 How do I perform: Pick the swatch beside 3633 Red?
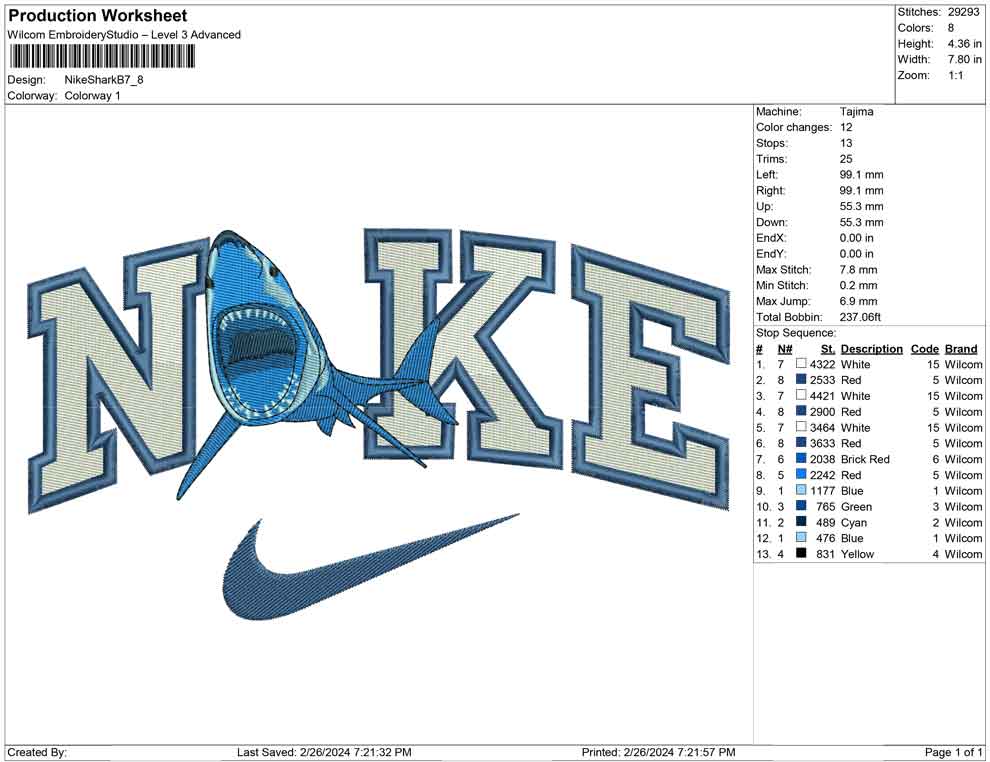coord(801,443)
